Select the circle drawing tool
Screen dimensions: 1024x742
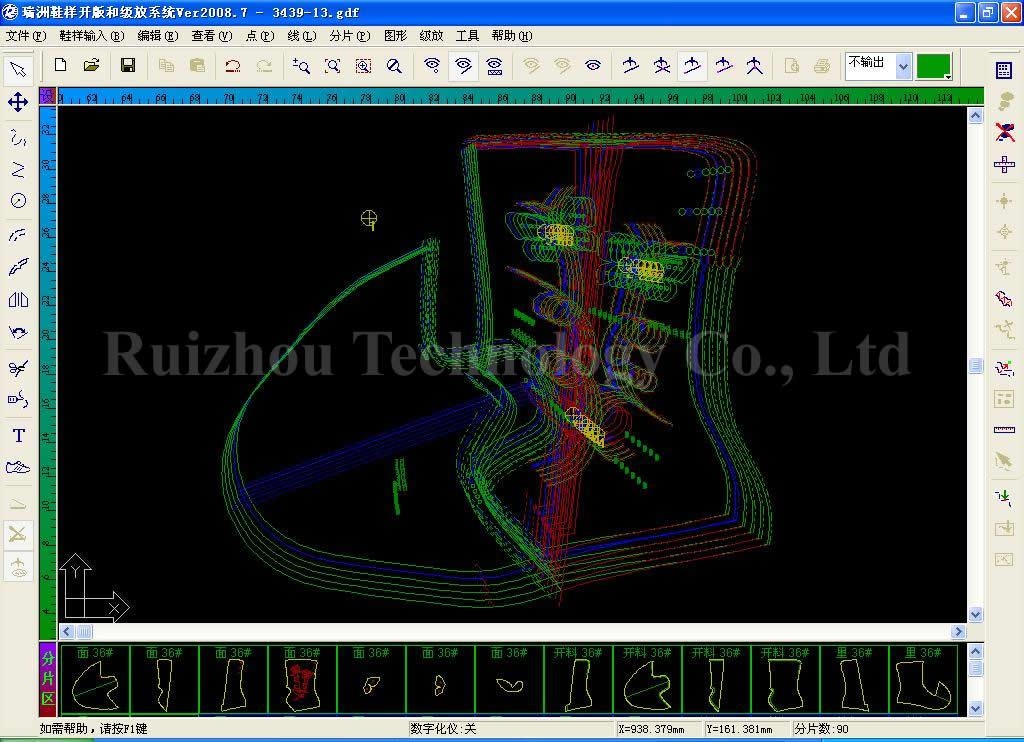[x=18, y=201]
